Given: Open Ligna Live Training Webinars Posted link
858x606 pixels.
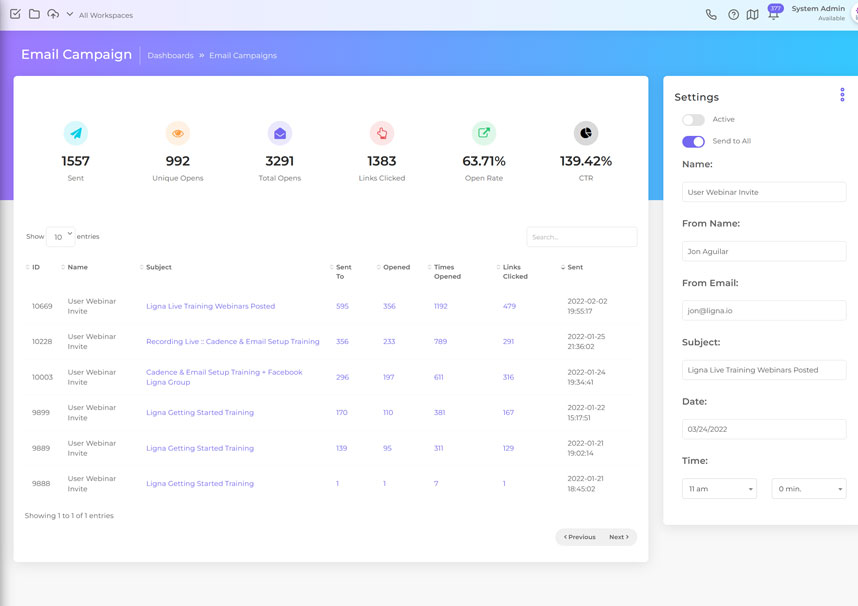Looking at the screenshot, I should pyautogui.click(x=210, y=306).
